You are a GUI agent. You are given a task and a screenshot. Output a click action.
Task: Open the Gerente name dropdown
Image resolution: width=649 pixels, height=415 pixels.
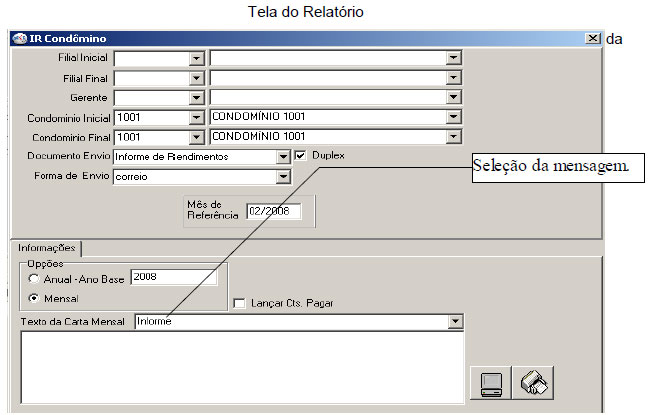pos(454,97)
